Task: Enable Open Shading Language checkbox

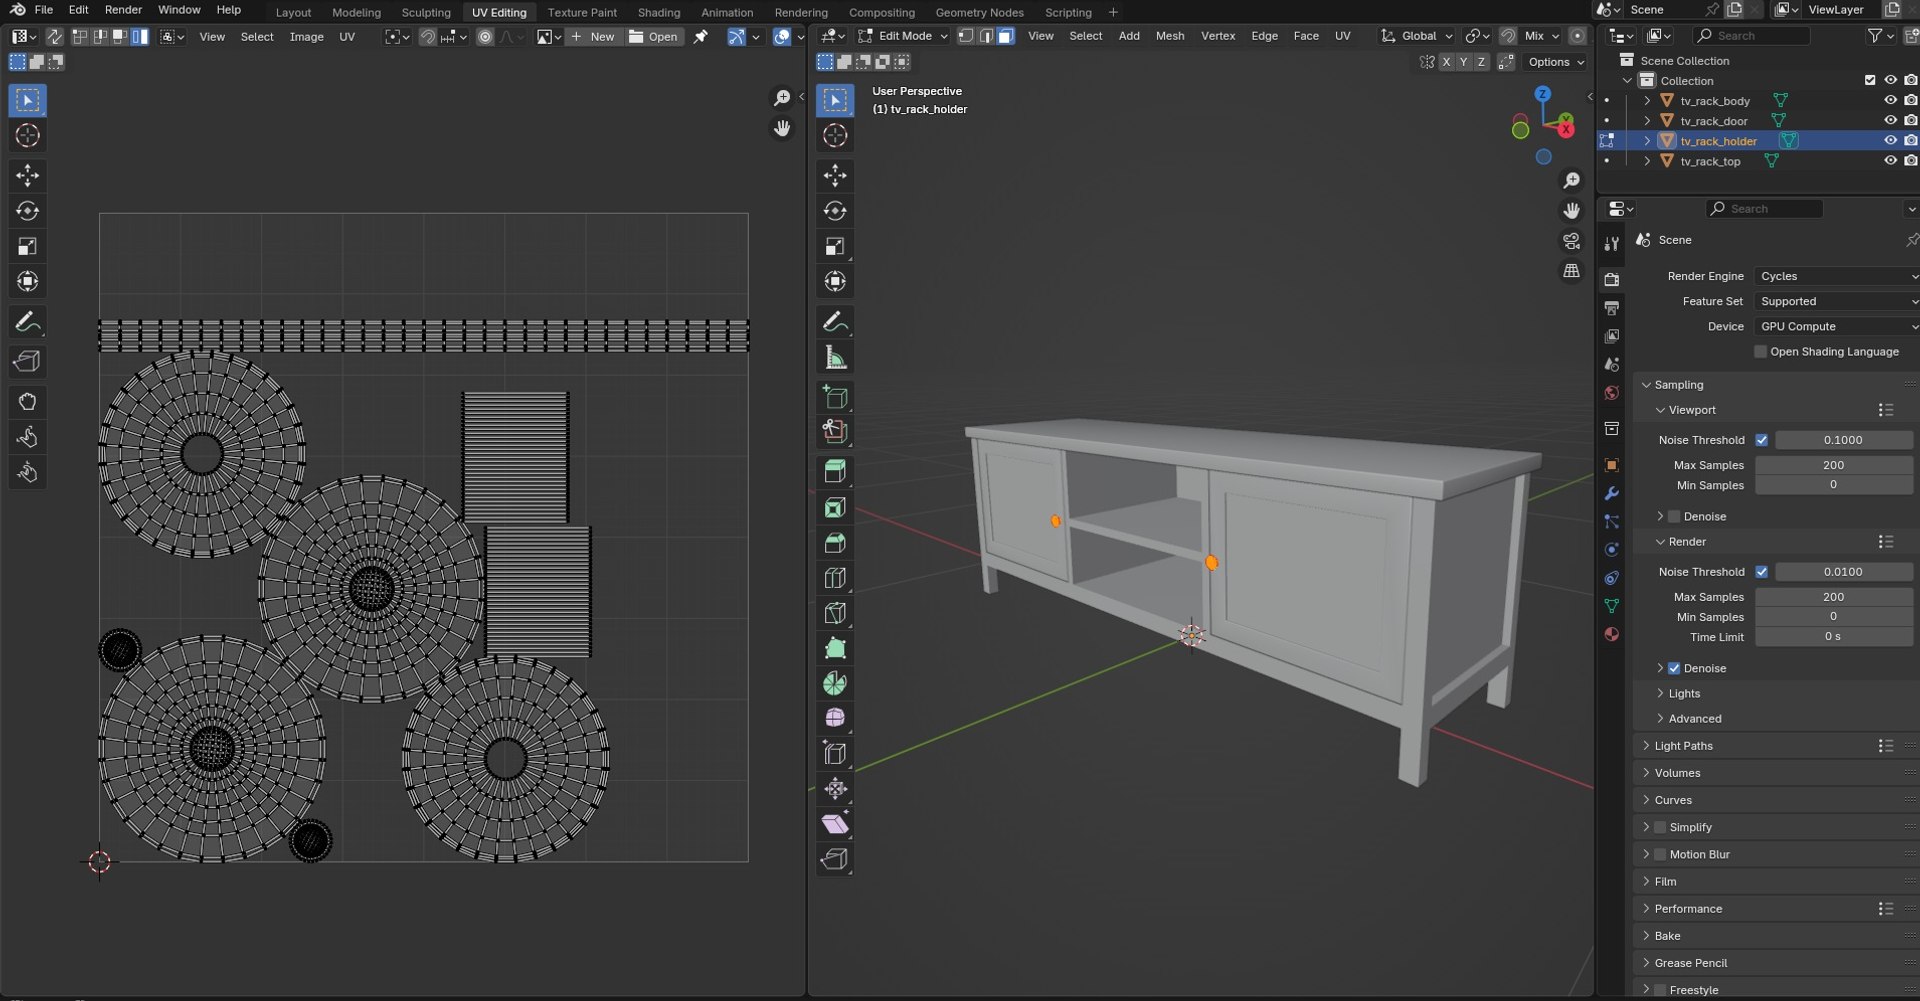Action: pos(1761,352)
